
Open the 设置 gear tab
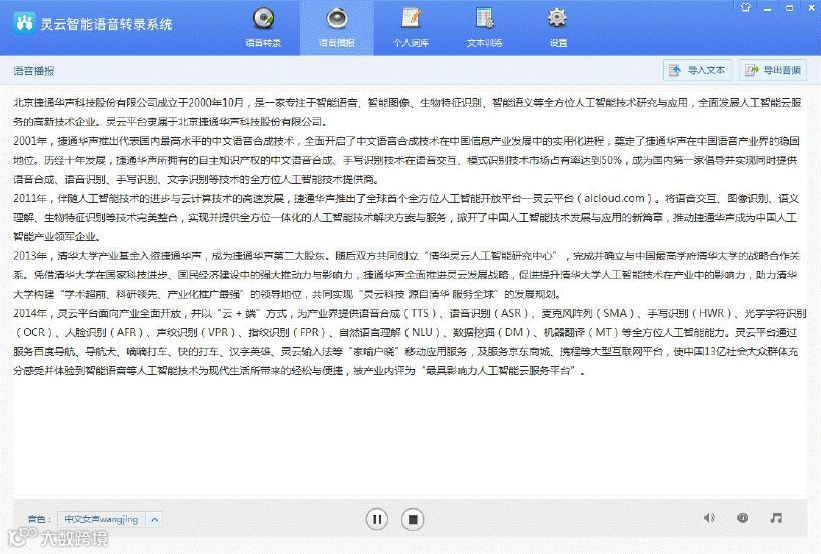(x=558, y=27)
